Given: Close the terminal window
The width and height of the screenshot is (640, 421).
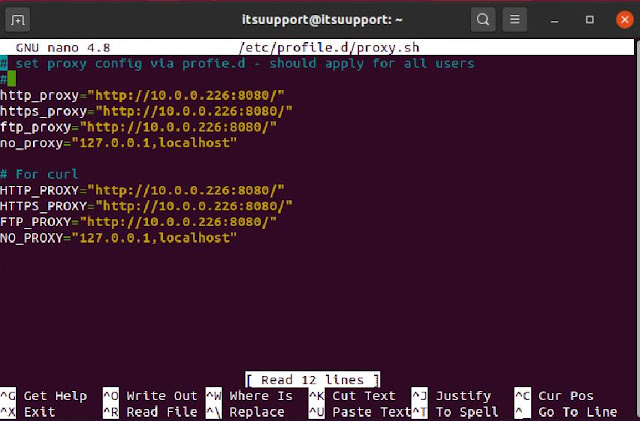Looking at the screenshot, I should point(624,20).
